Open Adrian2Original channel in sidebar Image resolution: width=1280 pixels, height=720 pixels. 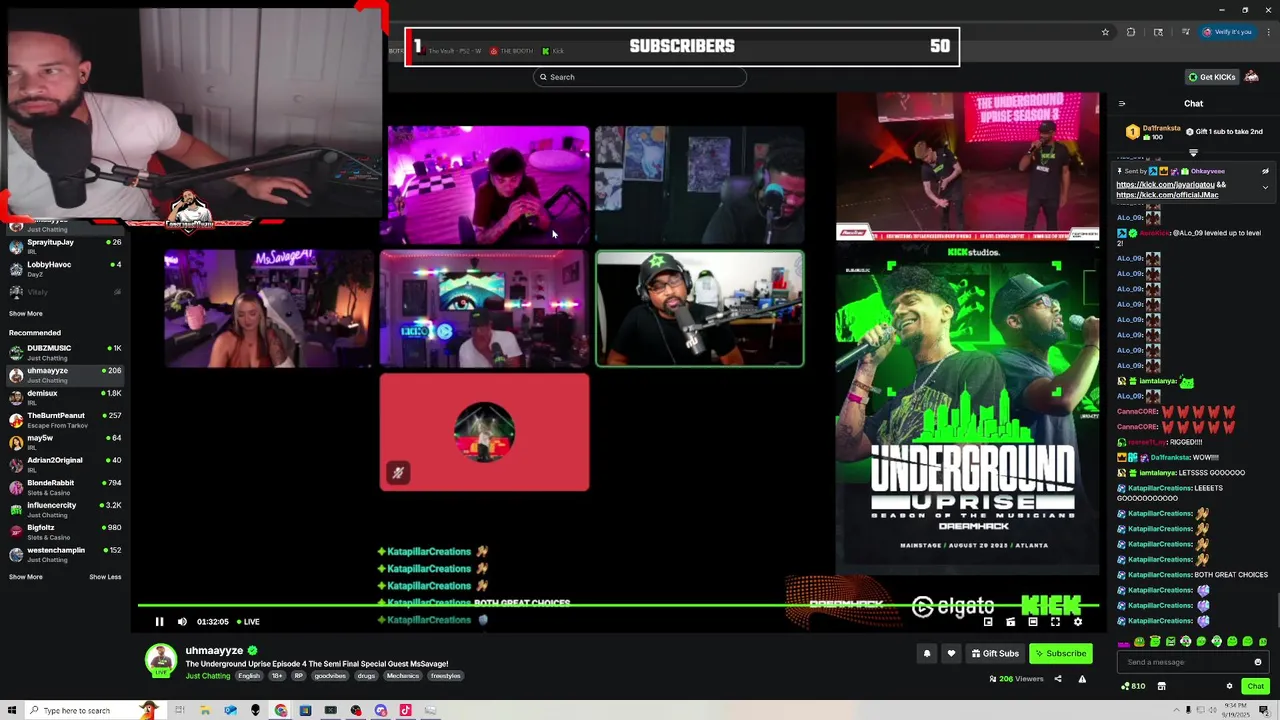pyautogui.click(x=65, y=465)
